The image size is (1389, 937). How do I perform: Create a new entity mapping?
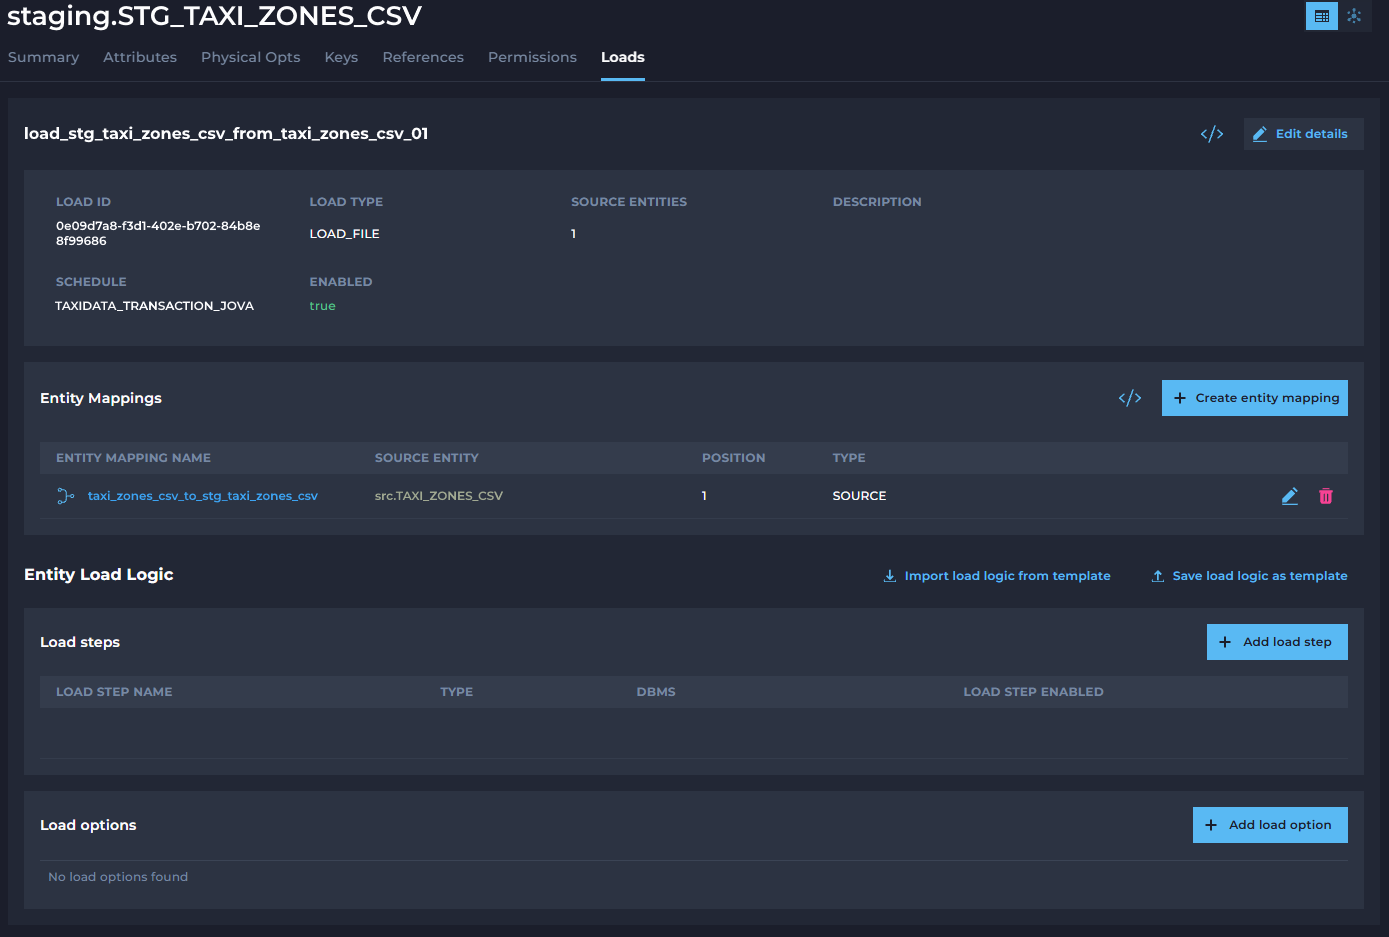1255,398
